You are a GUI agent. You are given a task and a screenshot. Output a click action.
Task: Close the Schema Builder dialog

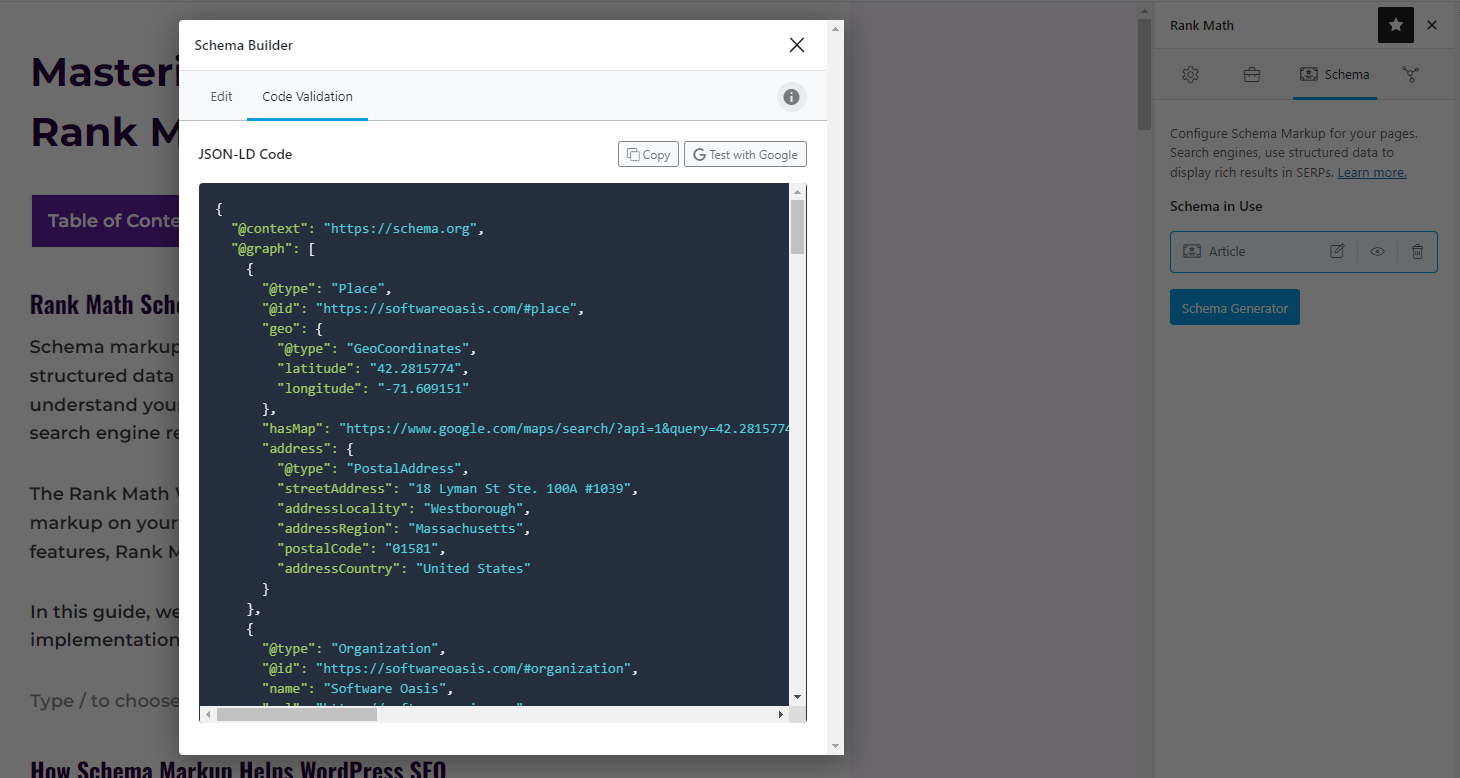(x=796, y=45)
